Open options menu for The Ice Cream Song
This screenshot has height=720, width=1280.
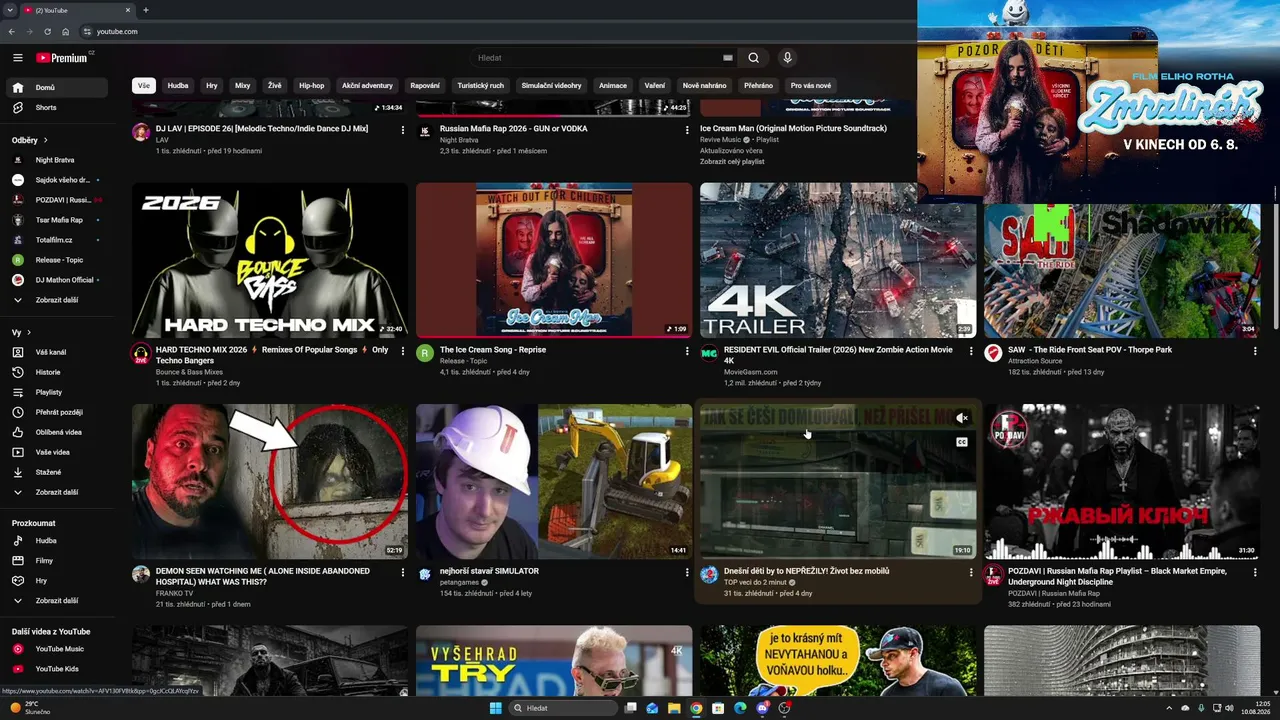(x=687, y=351)
